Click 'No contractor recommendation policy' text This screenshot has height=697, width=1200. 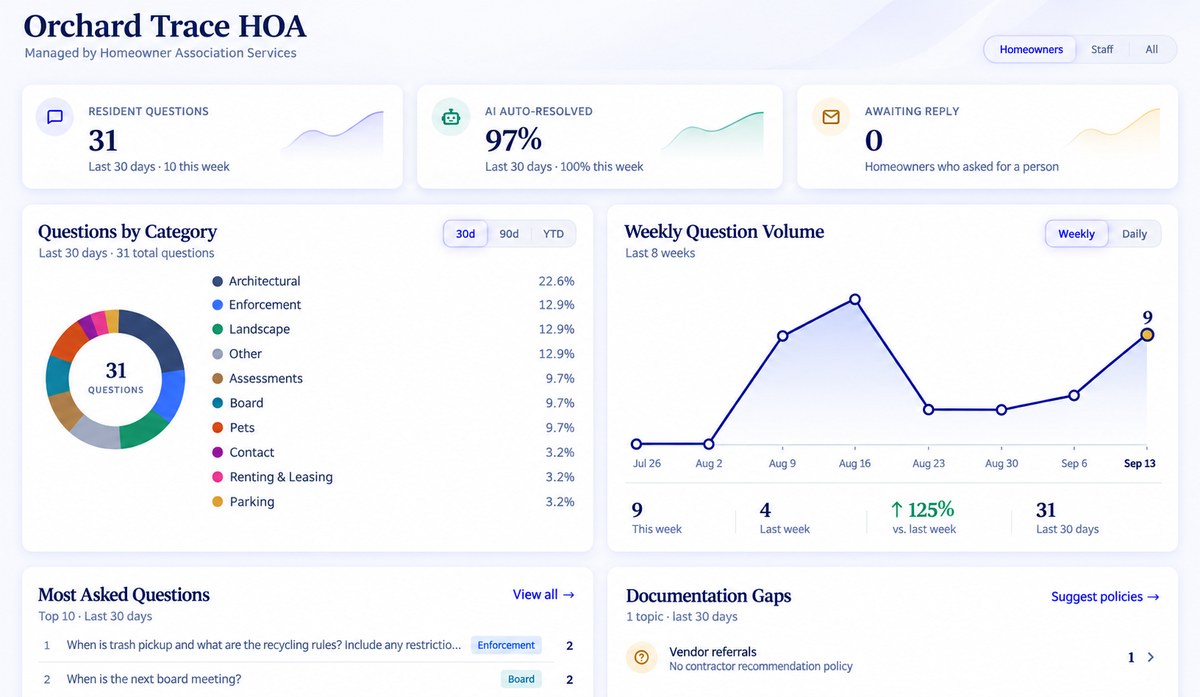pos(760,666)
